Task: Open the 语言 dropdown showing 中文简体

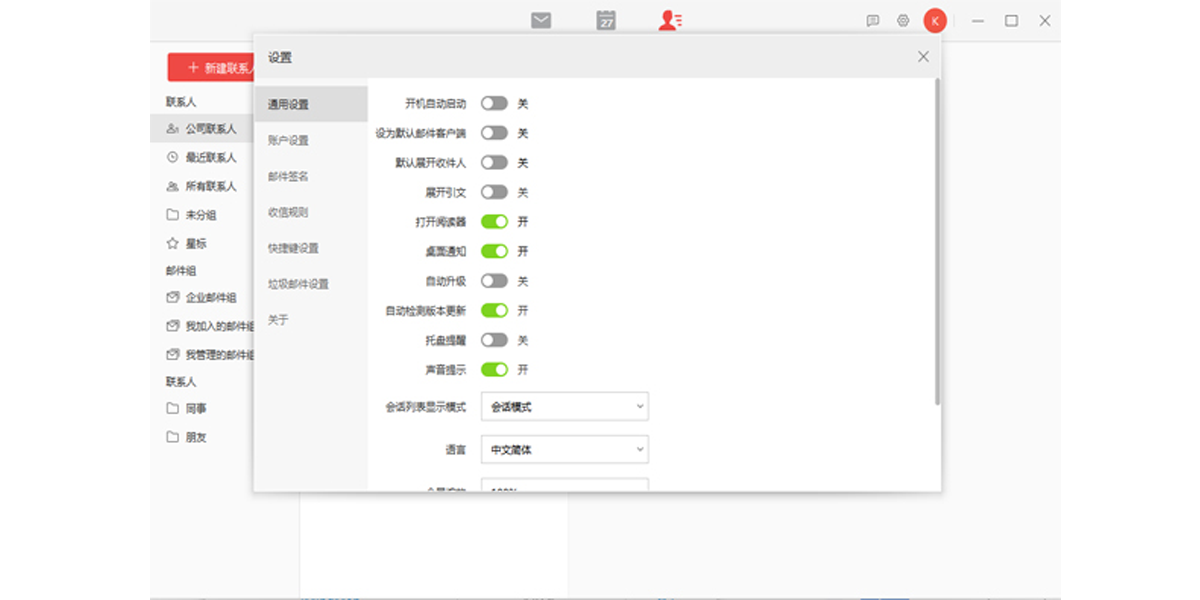Action: click(564, 449)
